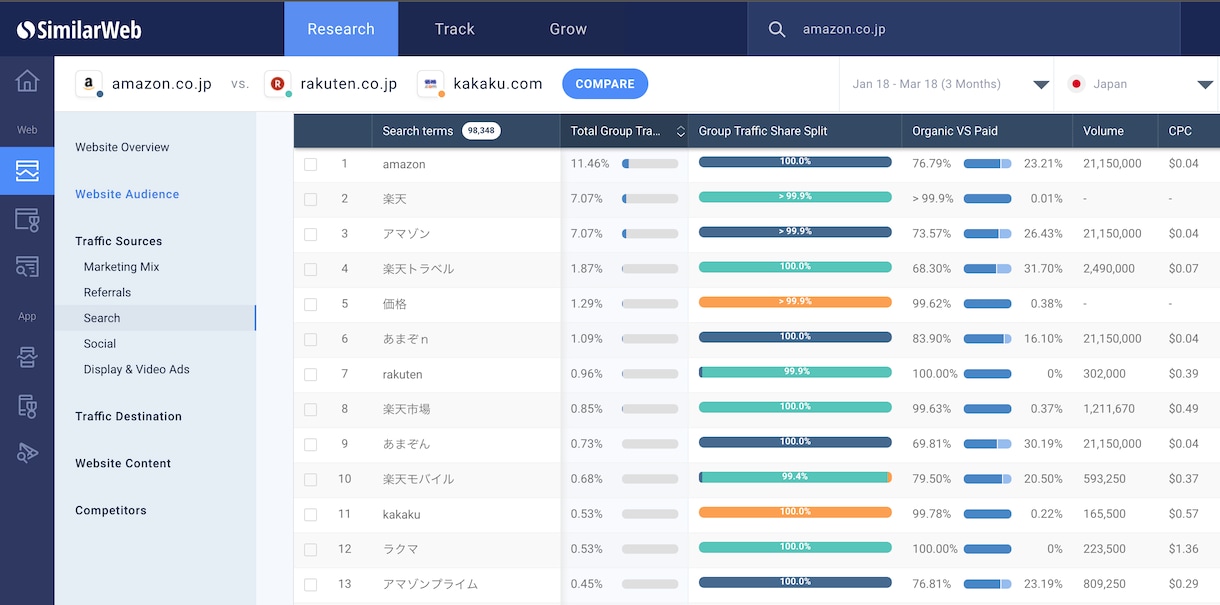Screen dimensions: 1220x605
Task: Click the search term あまぞん
Action: (x=405, y=444)
